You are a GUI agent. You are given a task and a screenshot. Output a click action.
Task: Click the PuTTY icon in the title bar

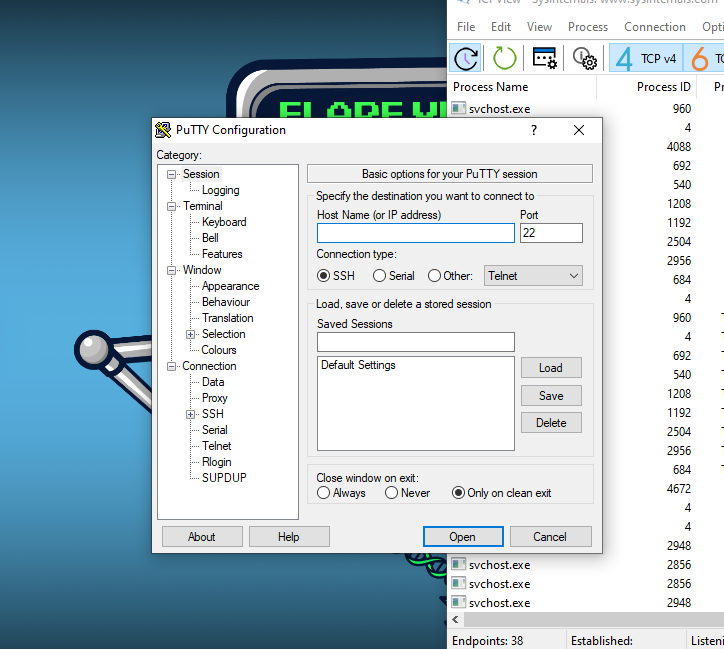click(163, 130)
